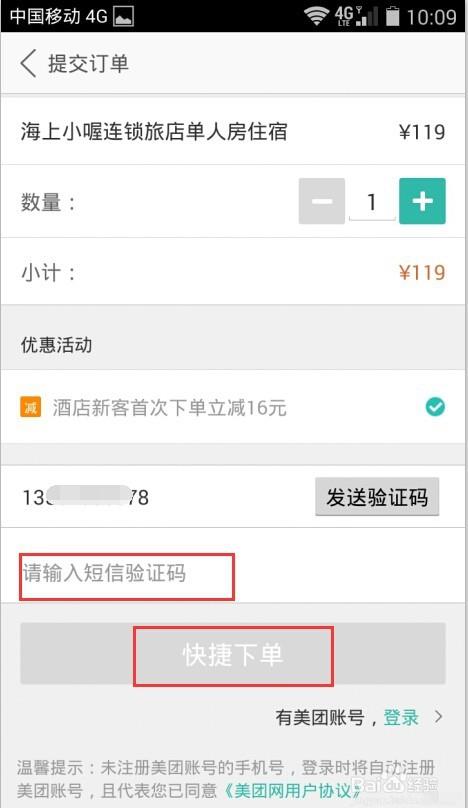Select the 海上小喔连锁旅店单人房住宿 item row

[233, 131]
